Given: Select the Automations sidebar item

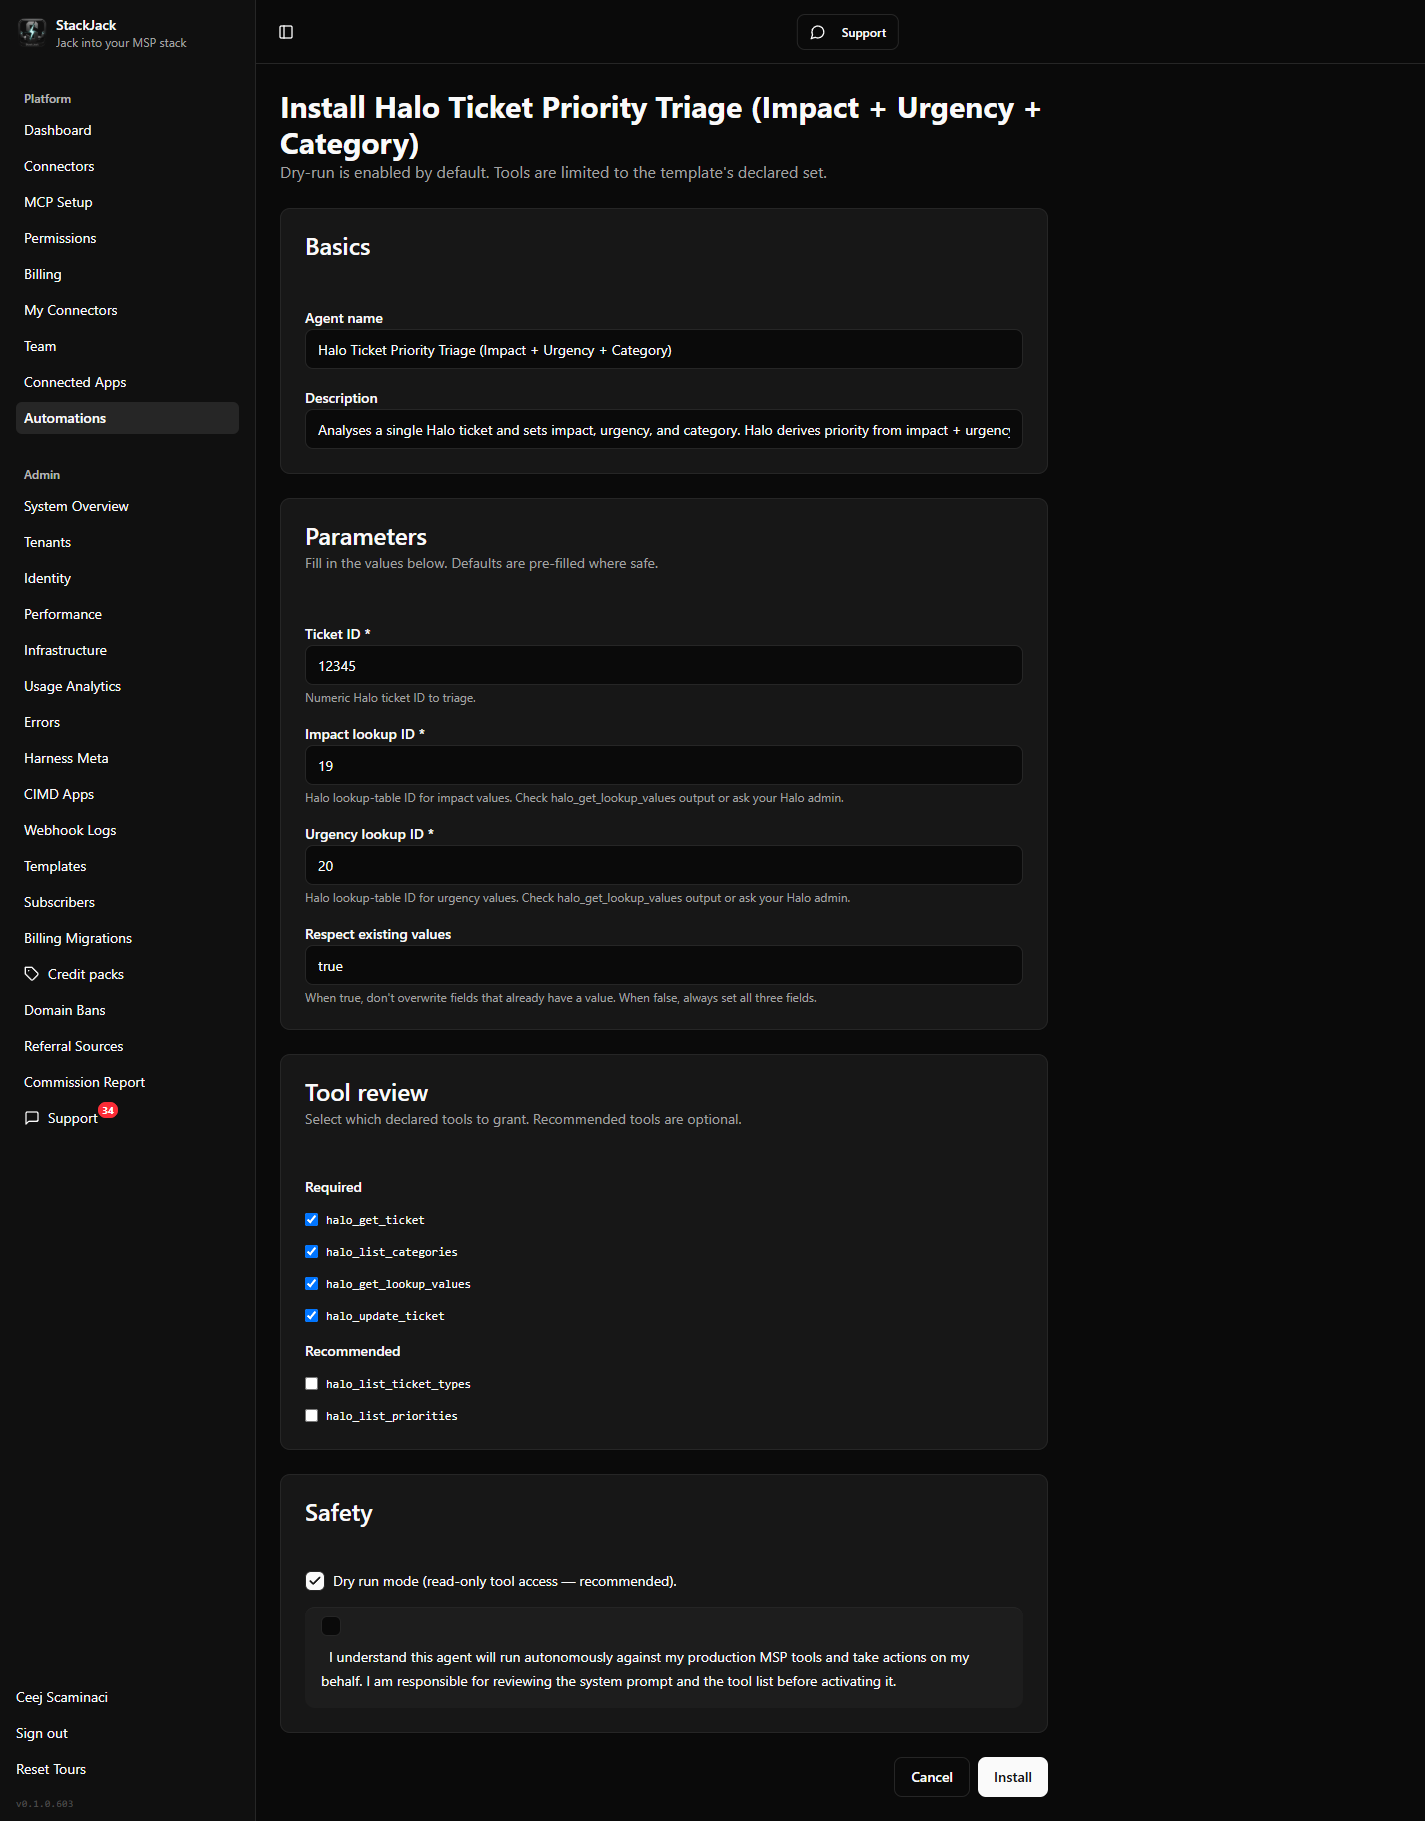Looking at the screenshot, I should tap(127, 418).
